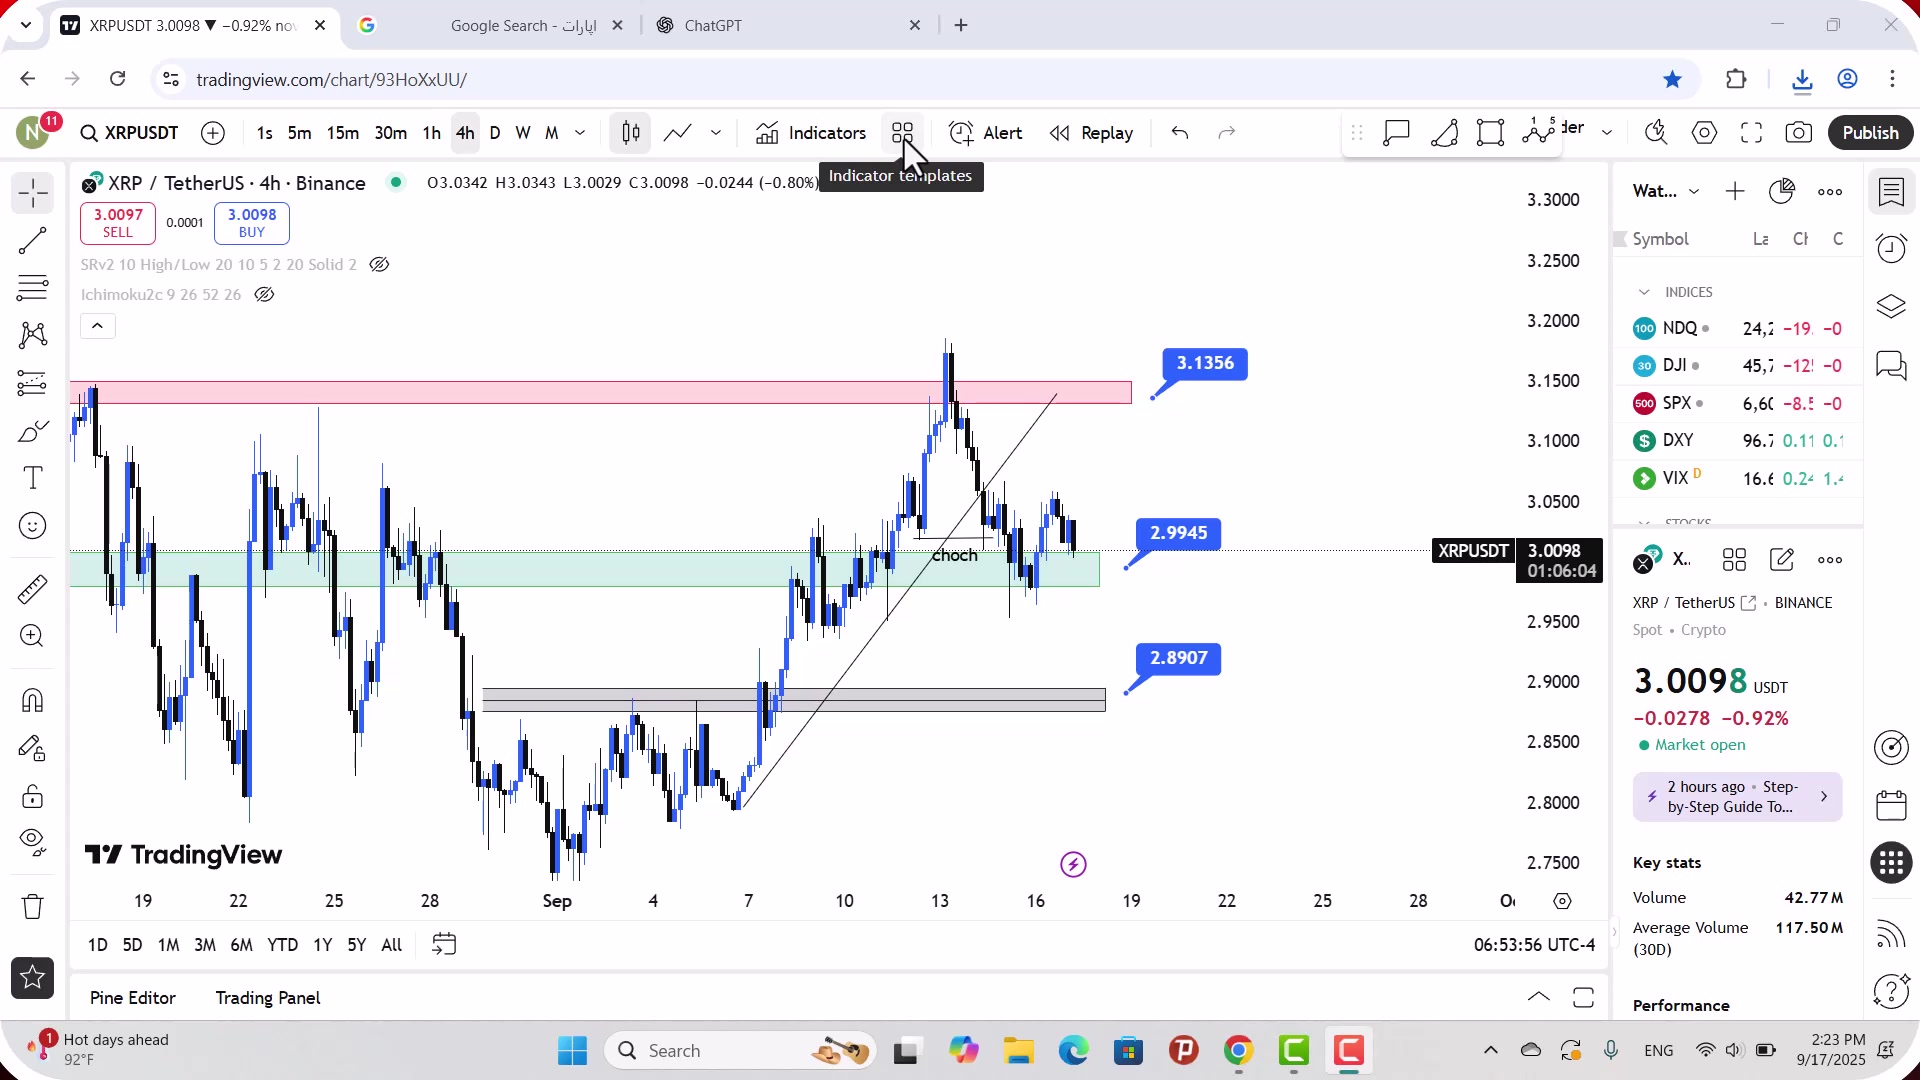
Task: Select the text annotation tool
Action: coord(32,478)
